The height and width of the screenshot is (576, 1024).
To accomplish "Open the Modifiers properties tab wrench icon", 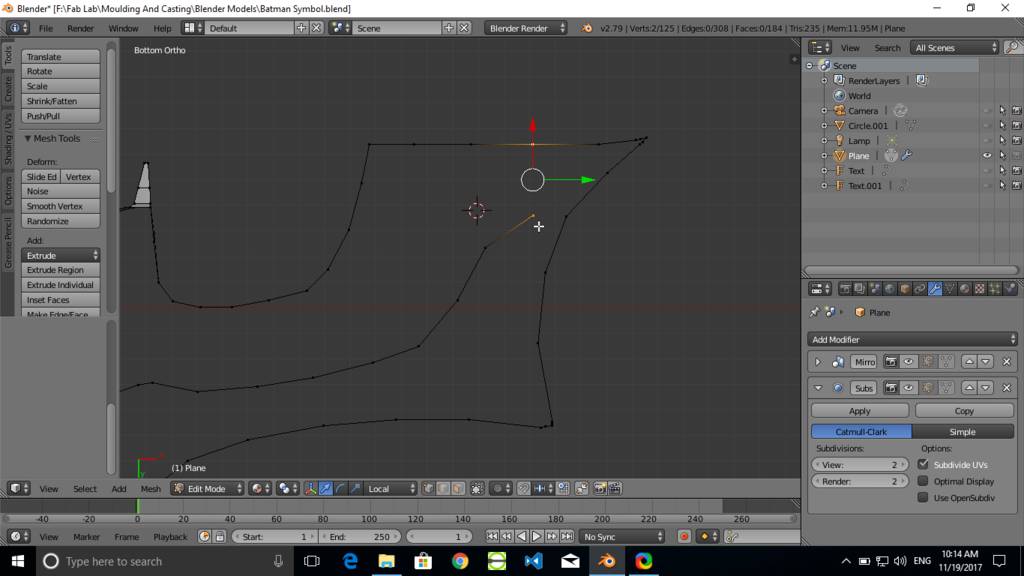I will click(935, 289).
